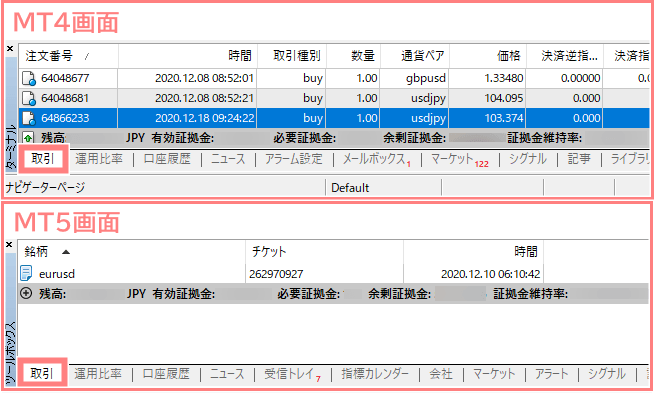Click time 2020.12.08 08:52:21
The height and width of the screenshot is (393, 655).
(204, 98)
